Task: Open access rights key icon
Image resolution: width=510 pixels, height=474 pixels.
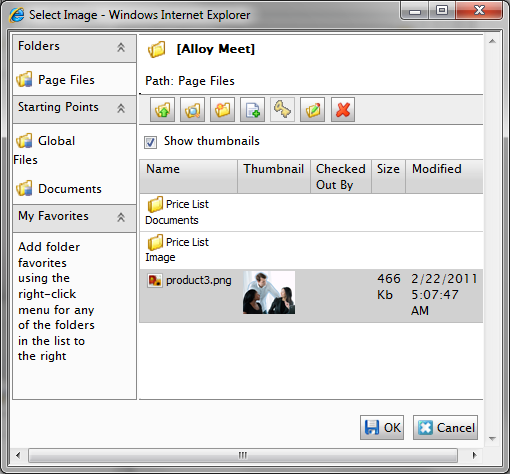Action: pyautogui.click(x=282, y=110)
